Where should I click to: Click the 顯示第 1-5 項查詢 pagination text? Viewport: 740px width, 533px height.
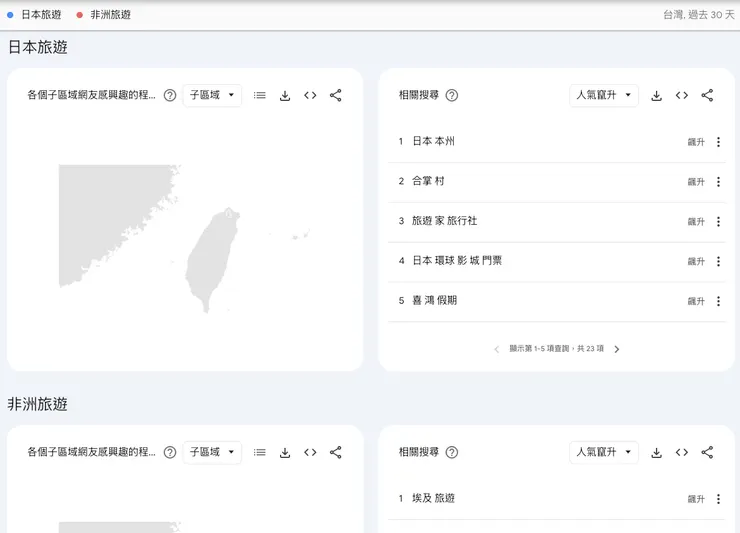pos(556,349)
